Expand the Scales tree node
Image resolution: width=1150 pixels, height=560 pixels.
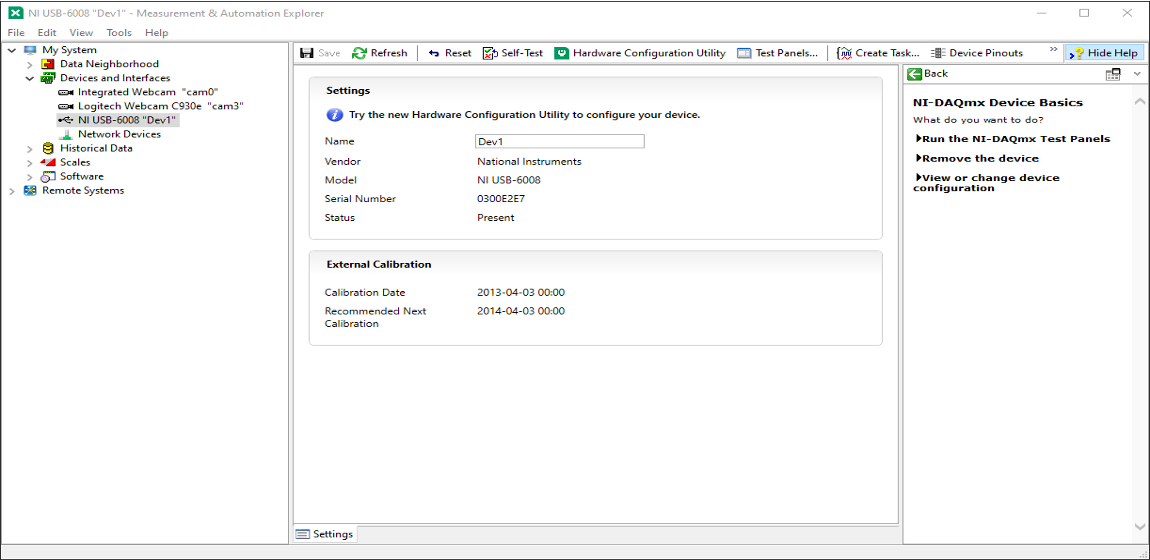pyautogui.click(x=30, y=163)
